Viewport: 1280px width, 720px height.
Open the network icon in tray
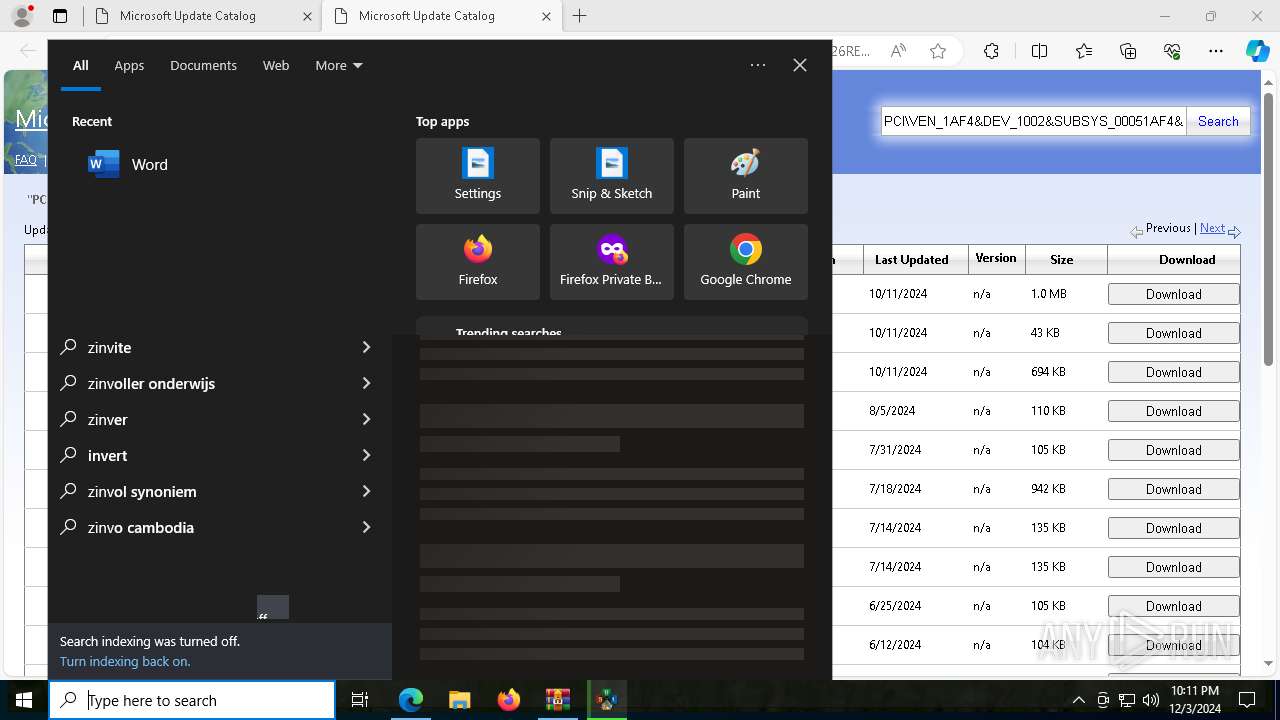(1127, 700)
